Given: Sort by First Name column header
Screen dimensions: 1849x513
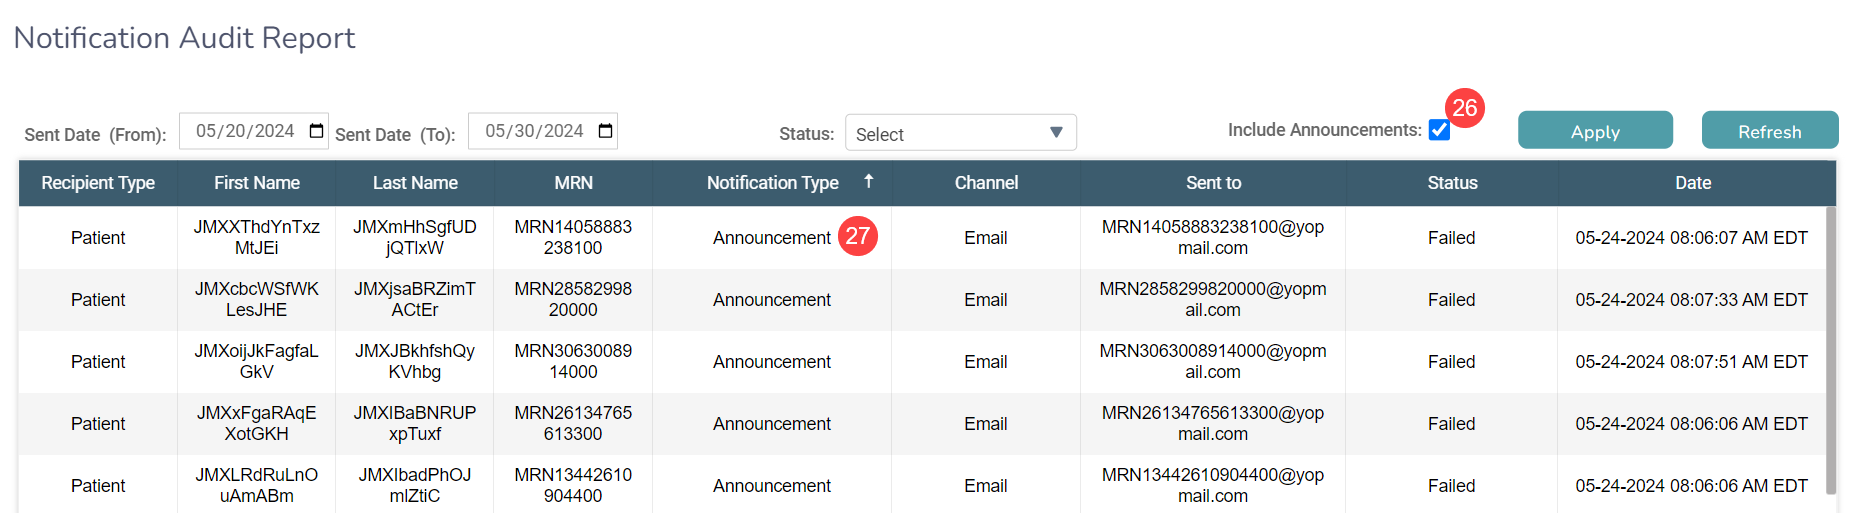Looking at the screenshot, I should [x=257, y=183].
